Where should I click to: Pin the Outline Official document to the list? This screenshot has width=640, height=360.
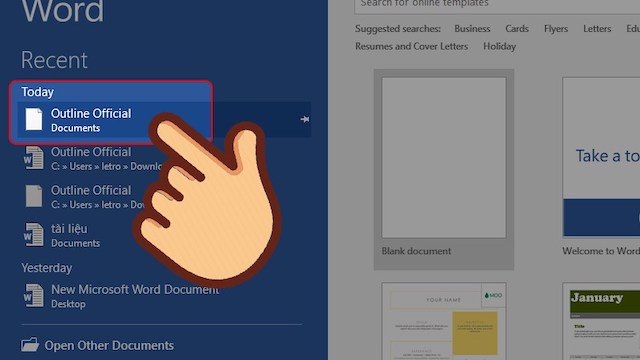pyautogui.click(x=304, y=119)
